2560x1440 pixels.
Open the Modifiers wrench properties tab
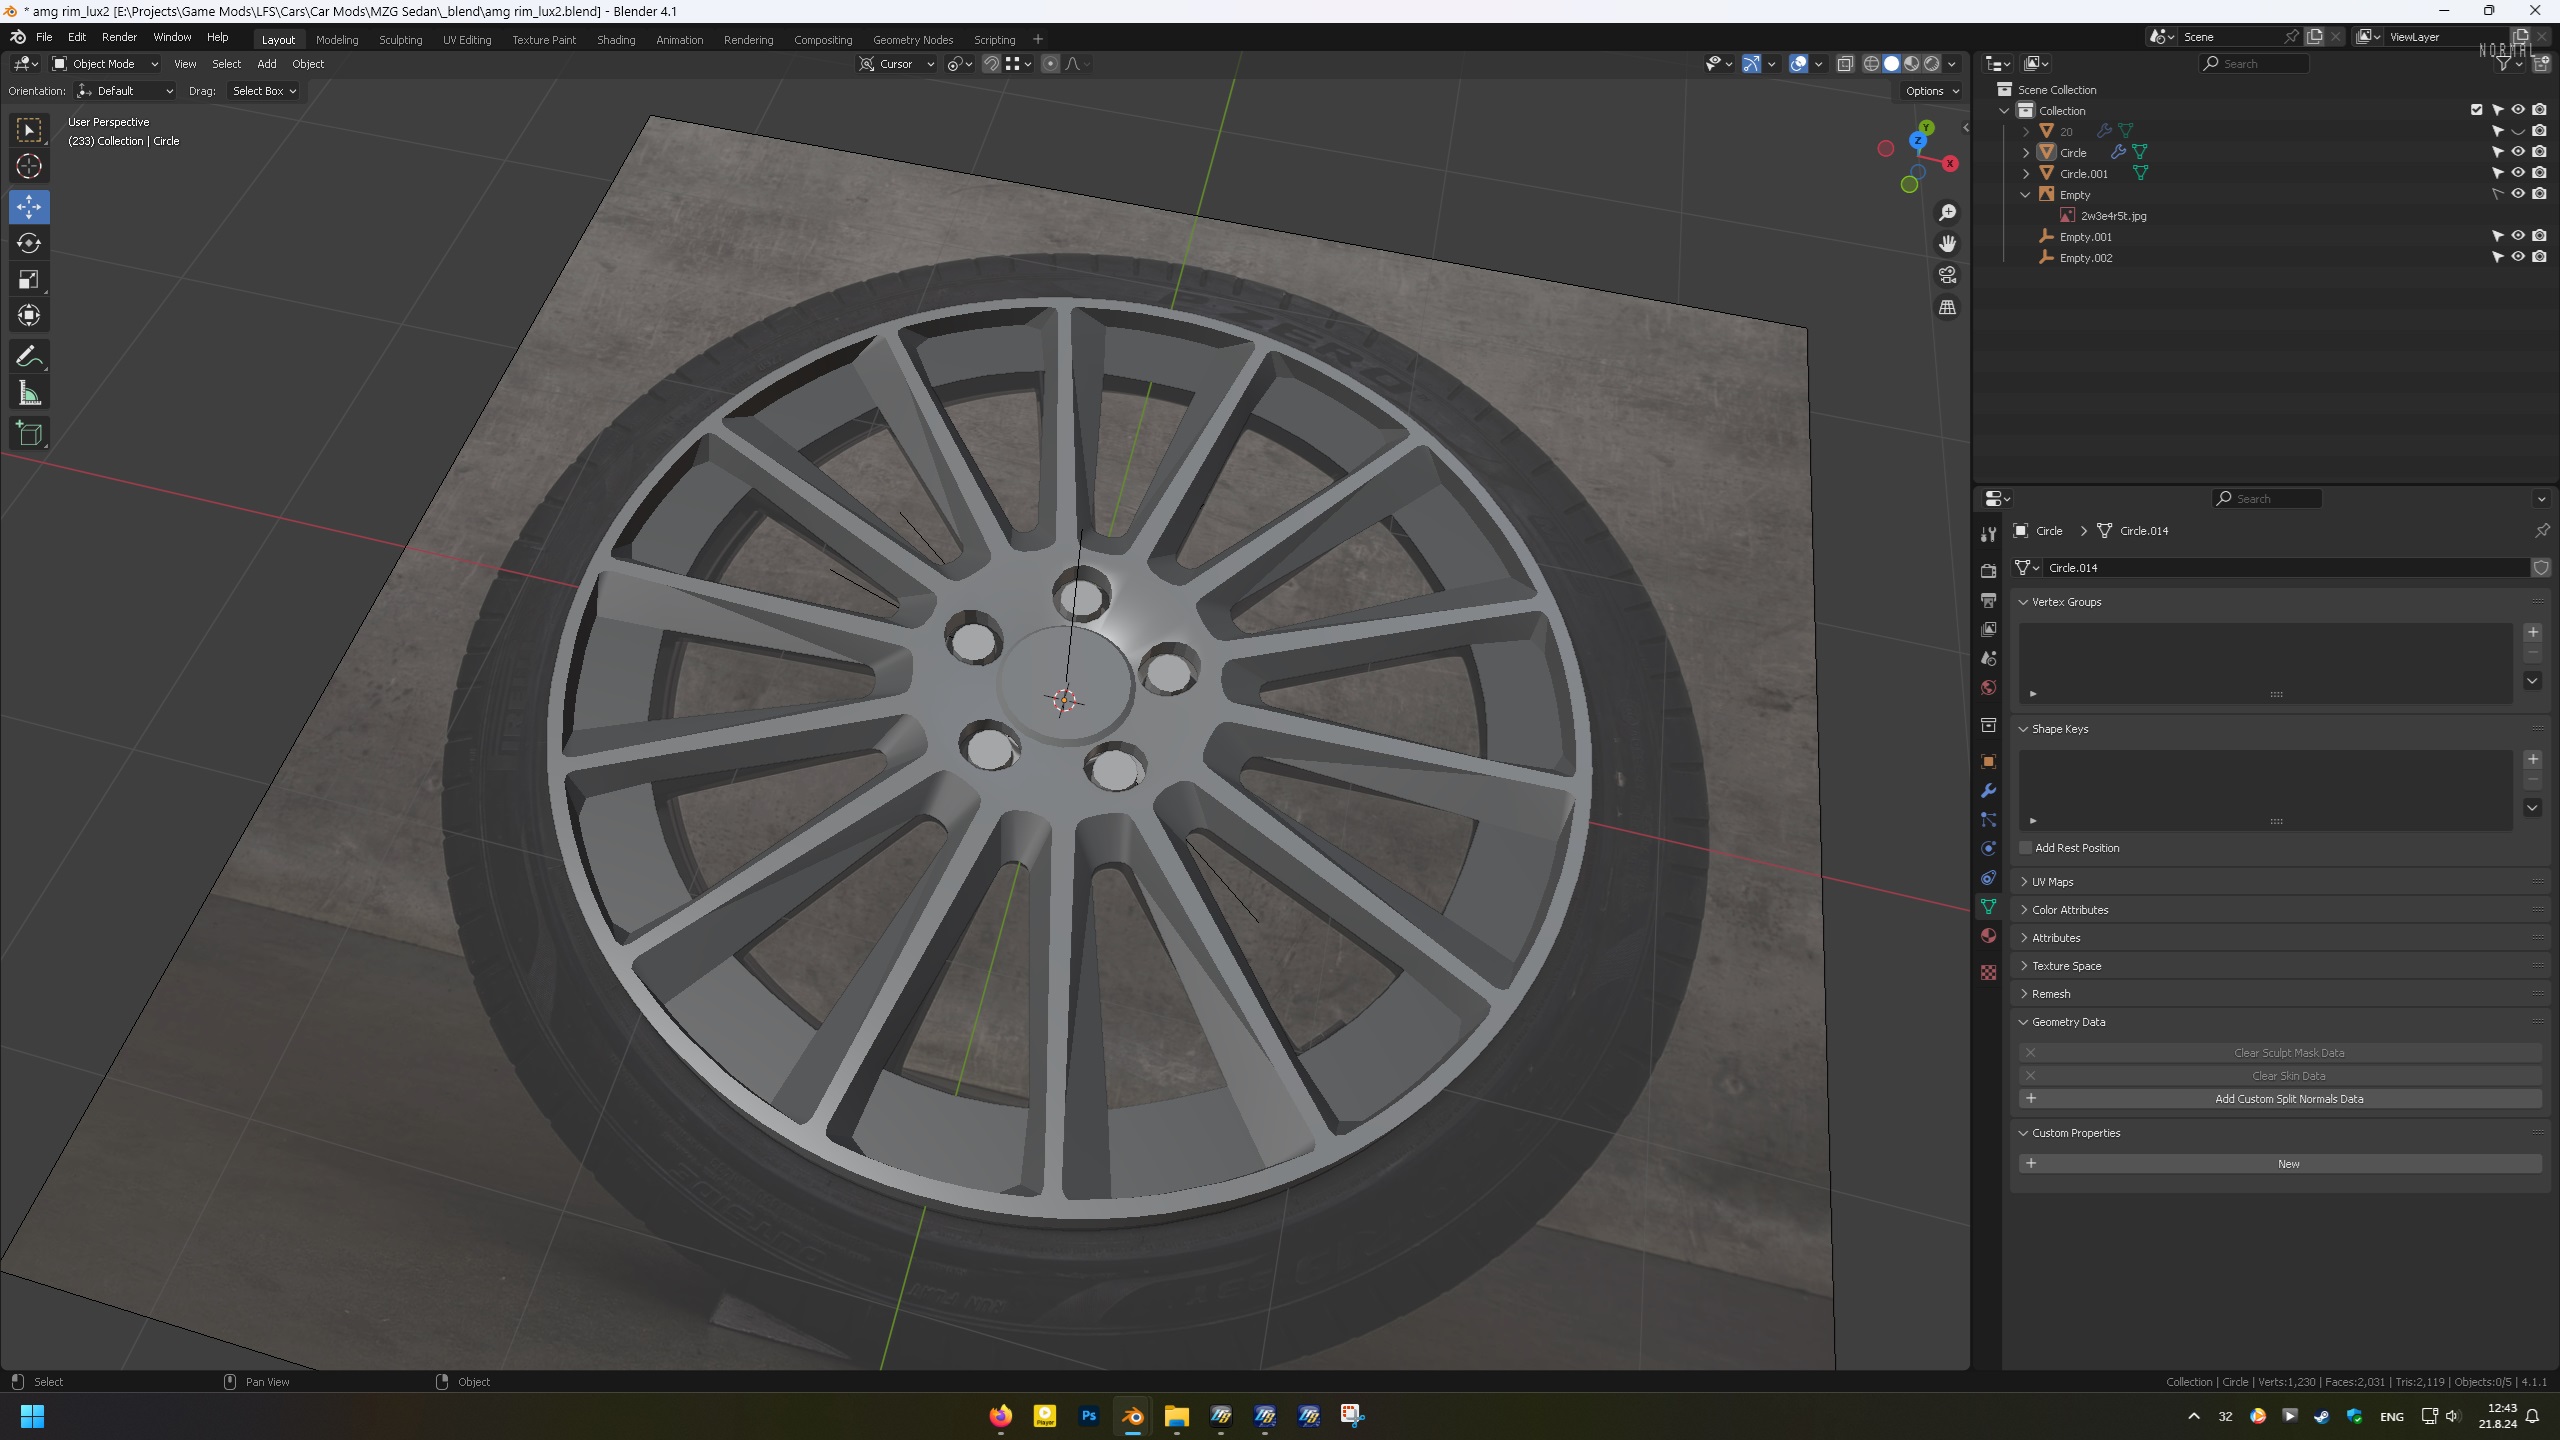point(1988,791)
